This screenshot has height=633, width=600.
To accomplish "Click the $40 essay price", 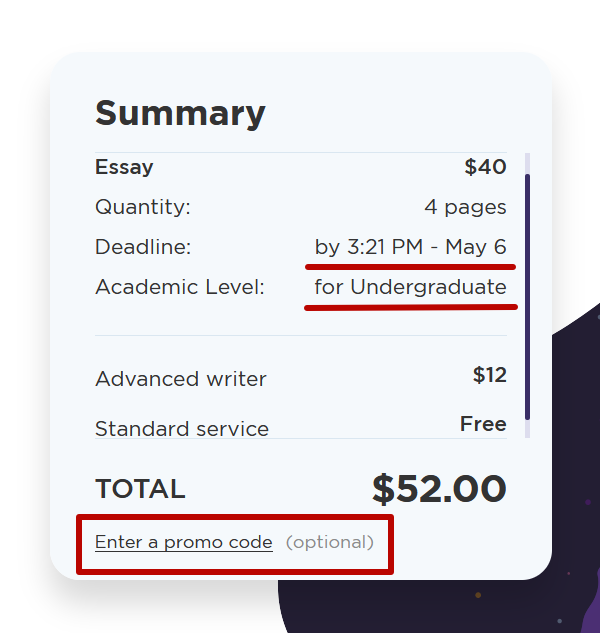I will click(485, 167).
